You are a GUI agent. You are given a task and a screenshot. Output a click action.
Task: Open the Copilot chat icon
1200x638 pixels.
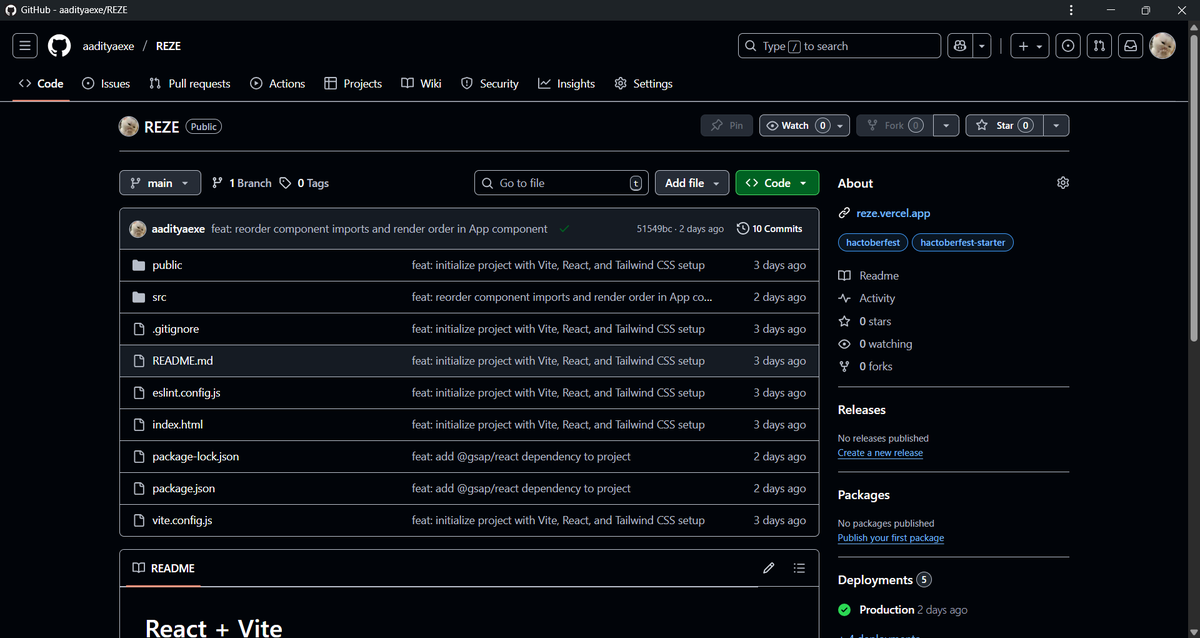(x=959, y=46)
